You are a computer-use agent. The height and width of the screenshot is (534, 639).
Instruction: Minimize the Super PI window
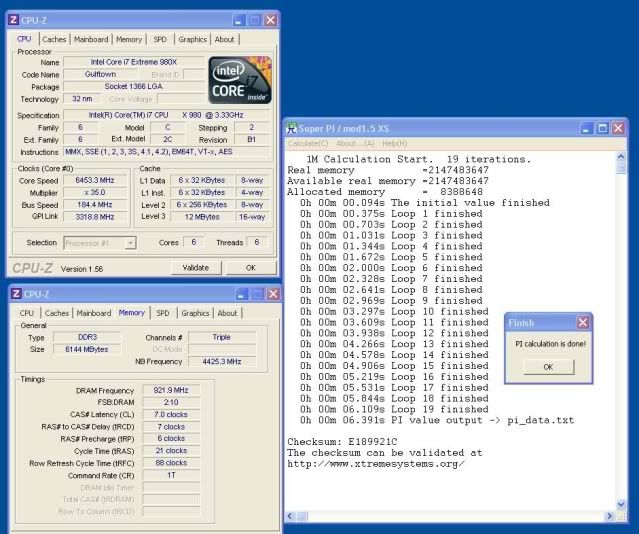point(587,128)
